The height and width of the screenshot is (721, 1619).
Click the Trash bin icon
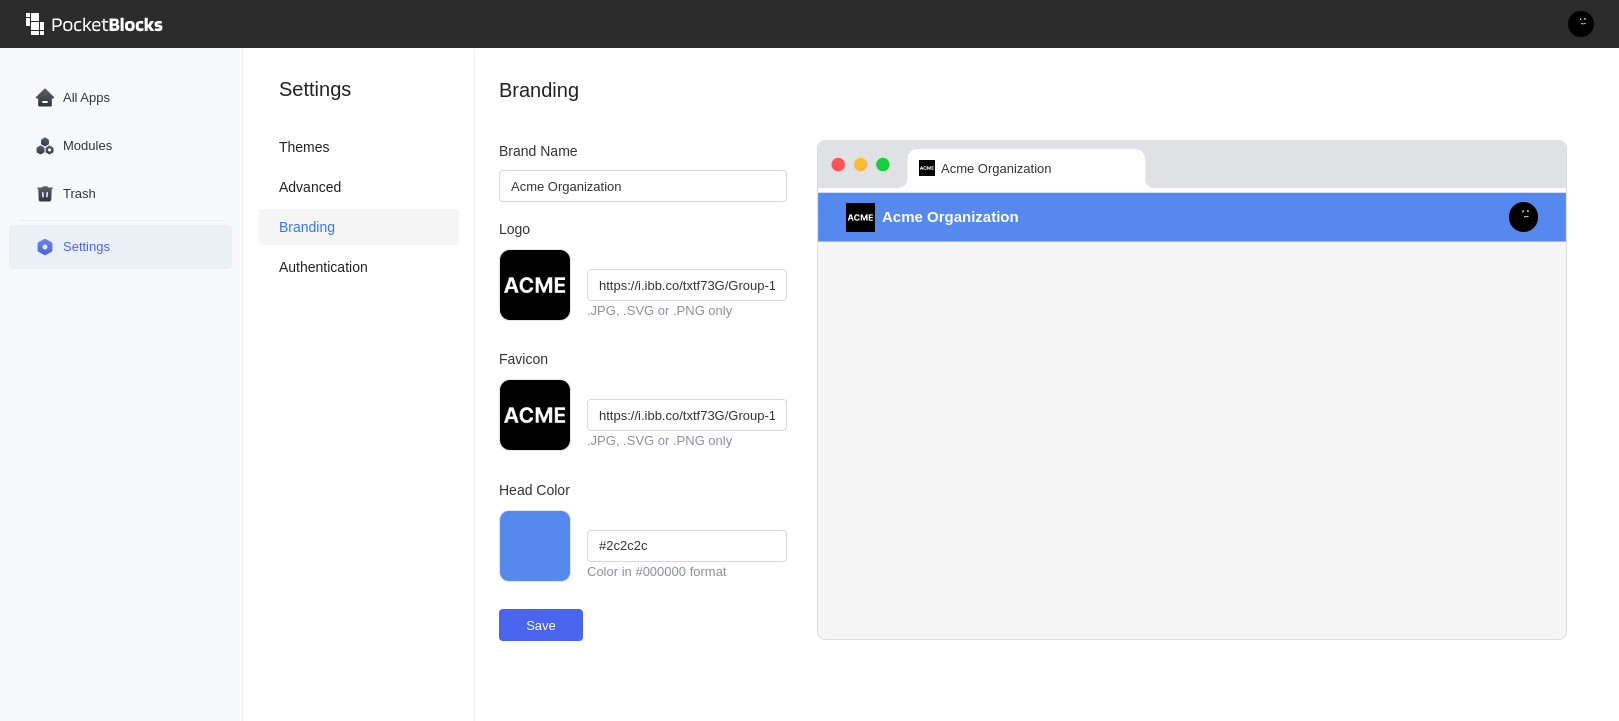tap(45, 194)
